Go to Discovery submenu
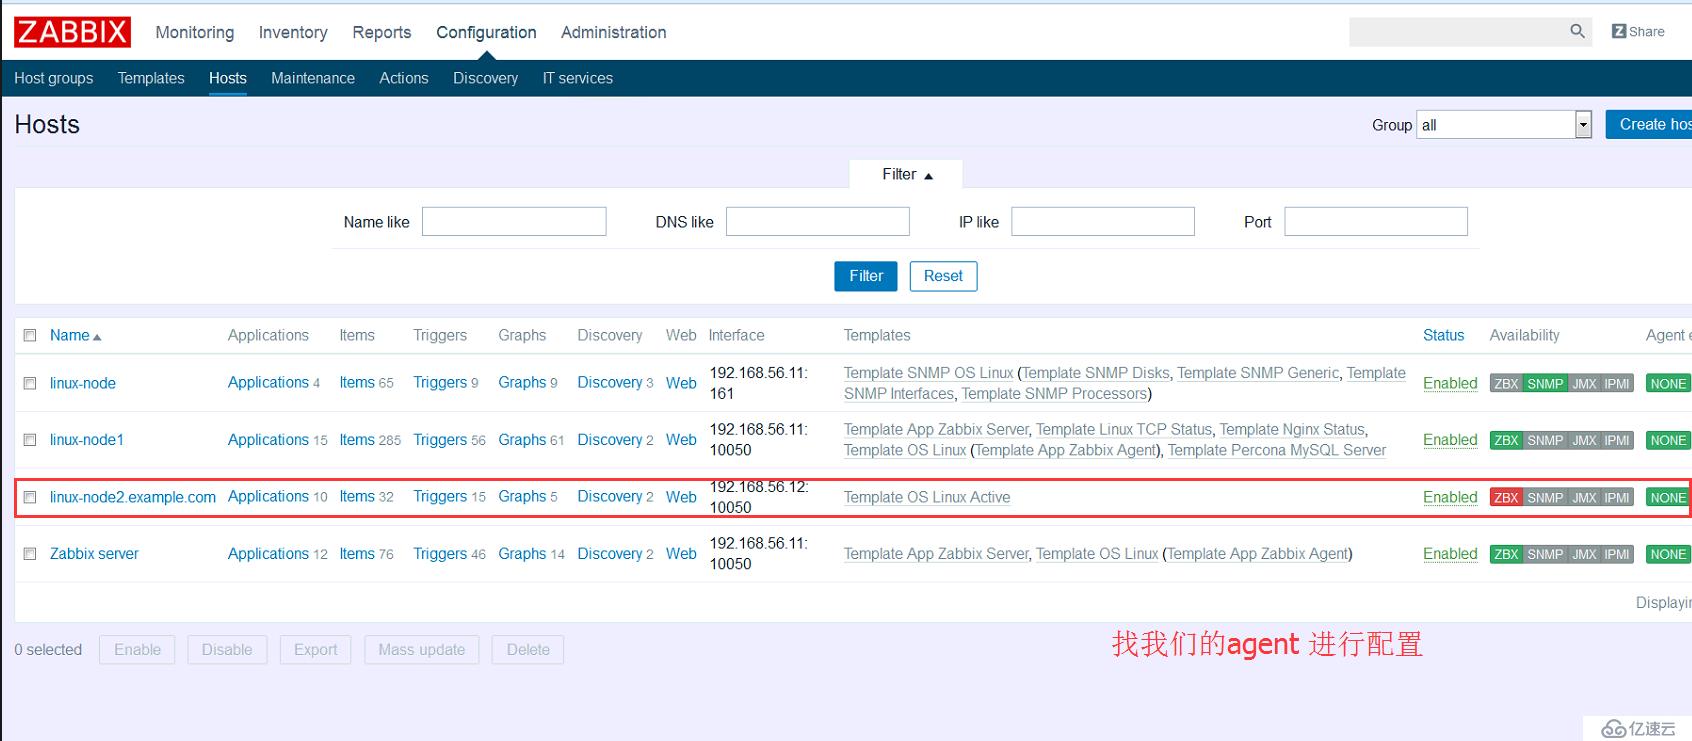 coord(485,78)
